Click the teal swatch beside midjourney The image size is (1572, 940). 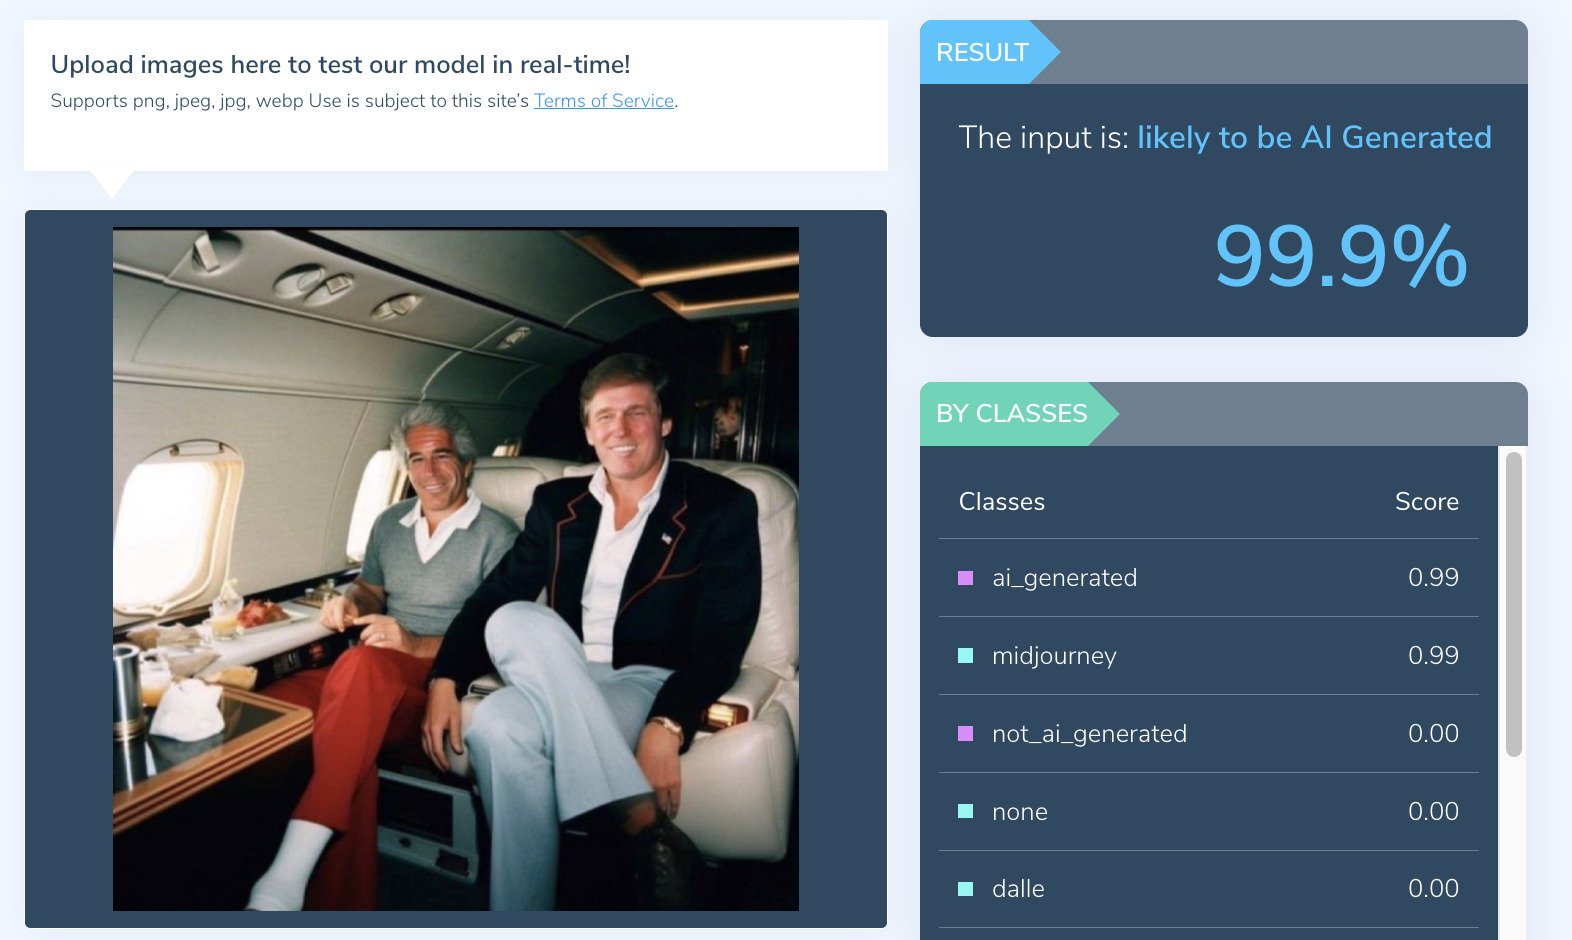(x=966, y=656)
